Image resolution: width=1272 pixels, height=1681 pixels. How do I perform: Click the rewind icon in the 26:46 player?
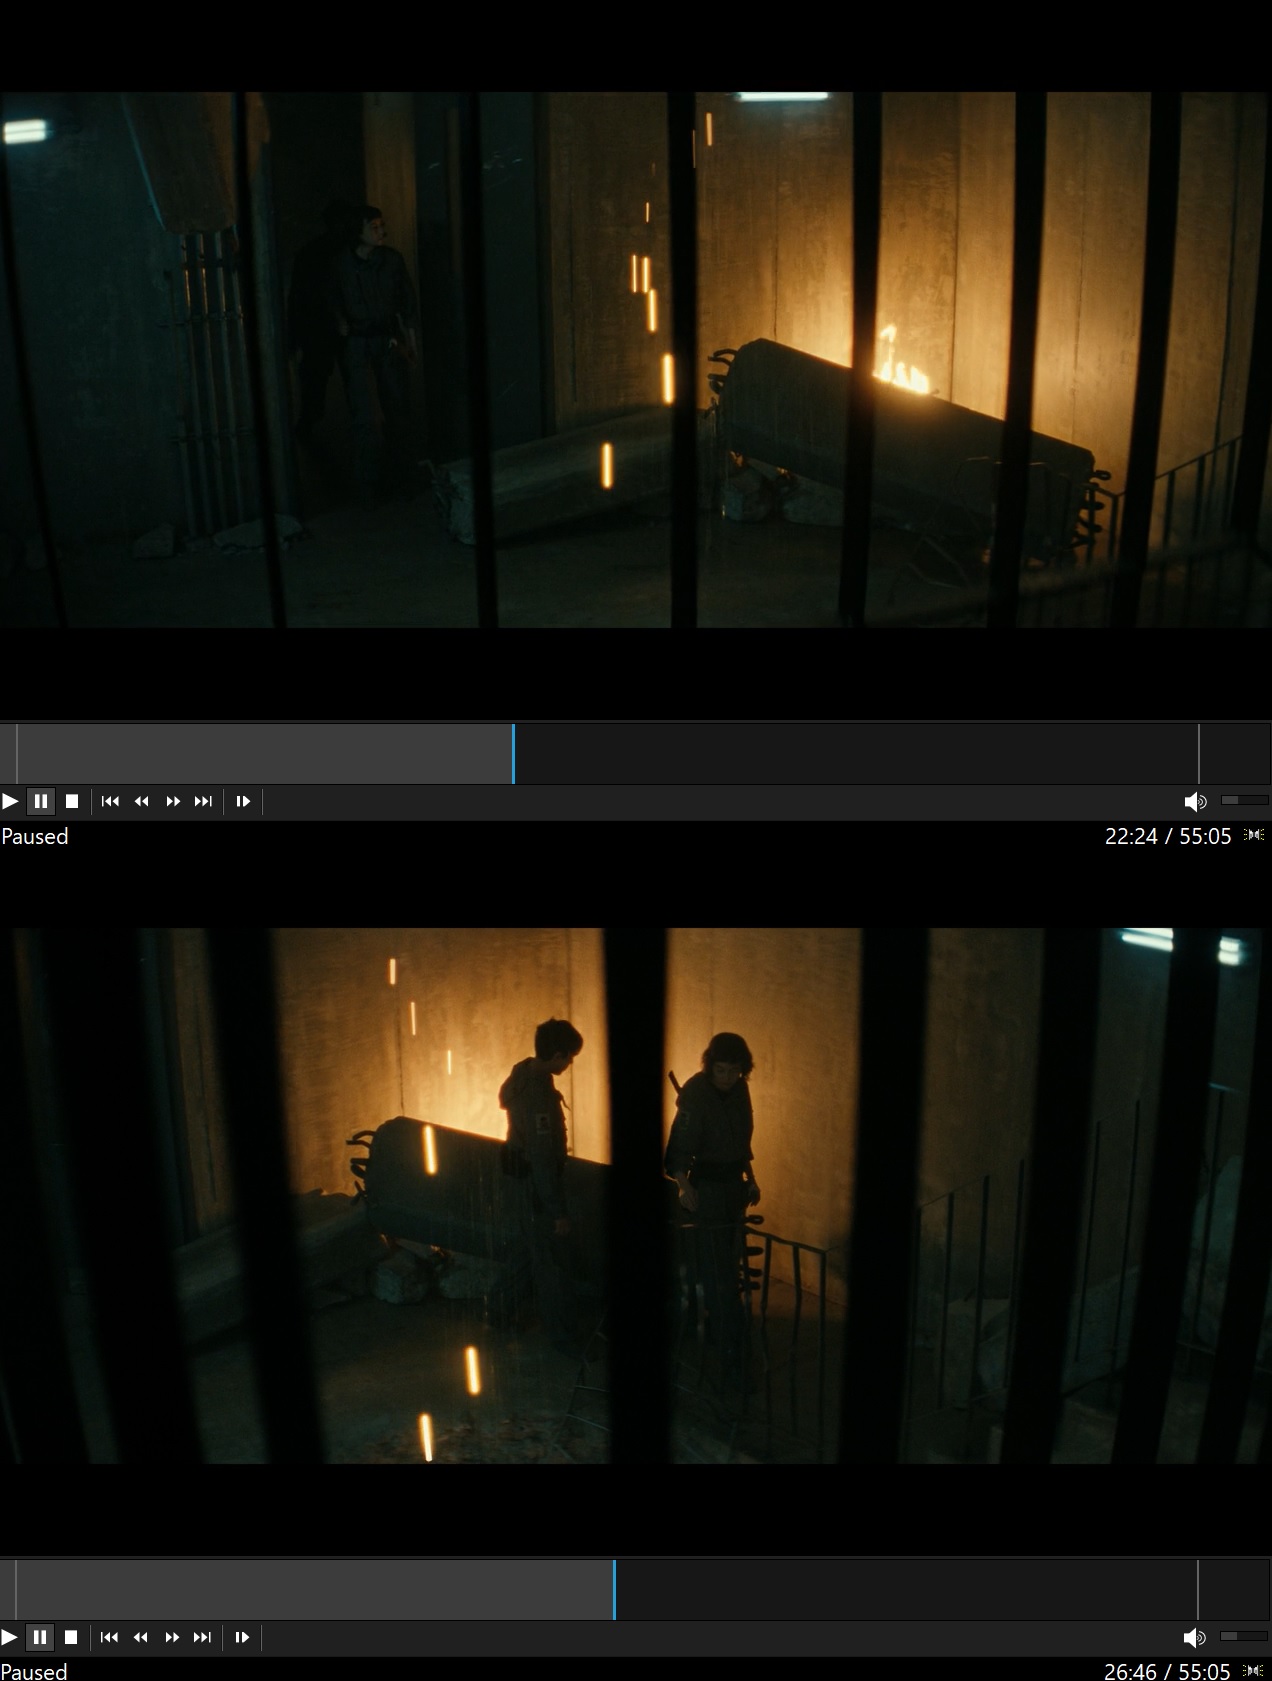click(141, 1637)
